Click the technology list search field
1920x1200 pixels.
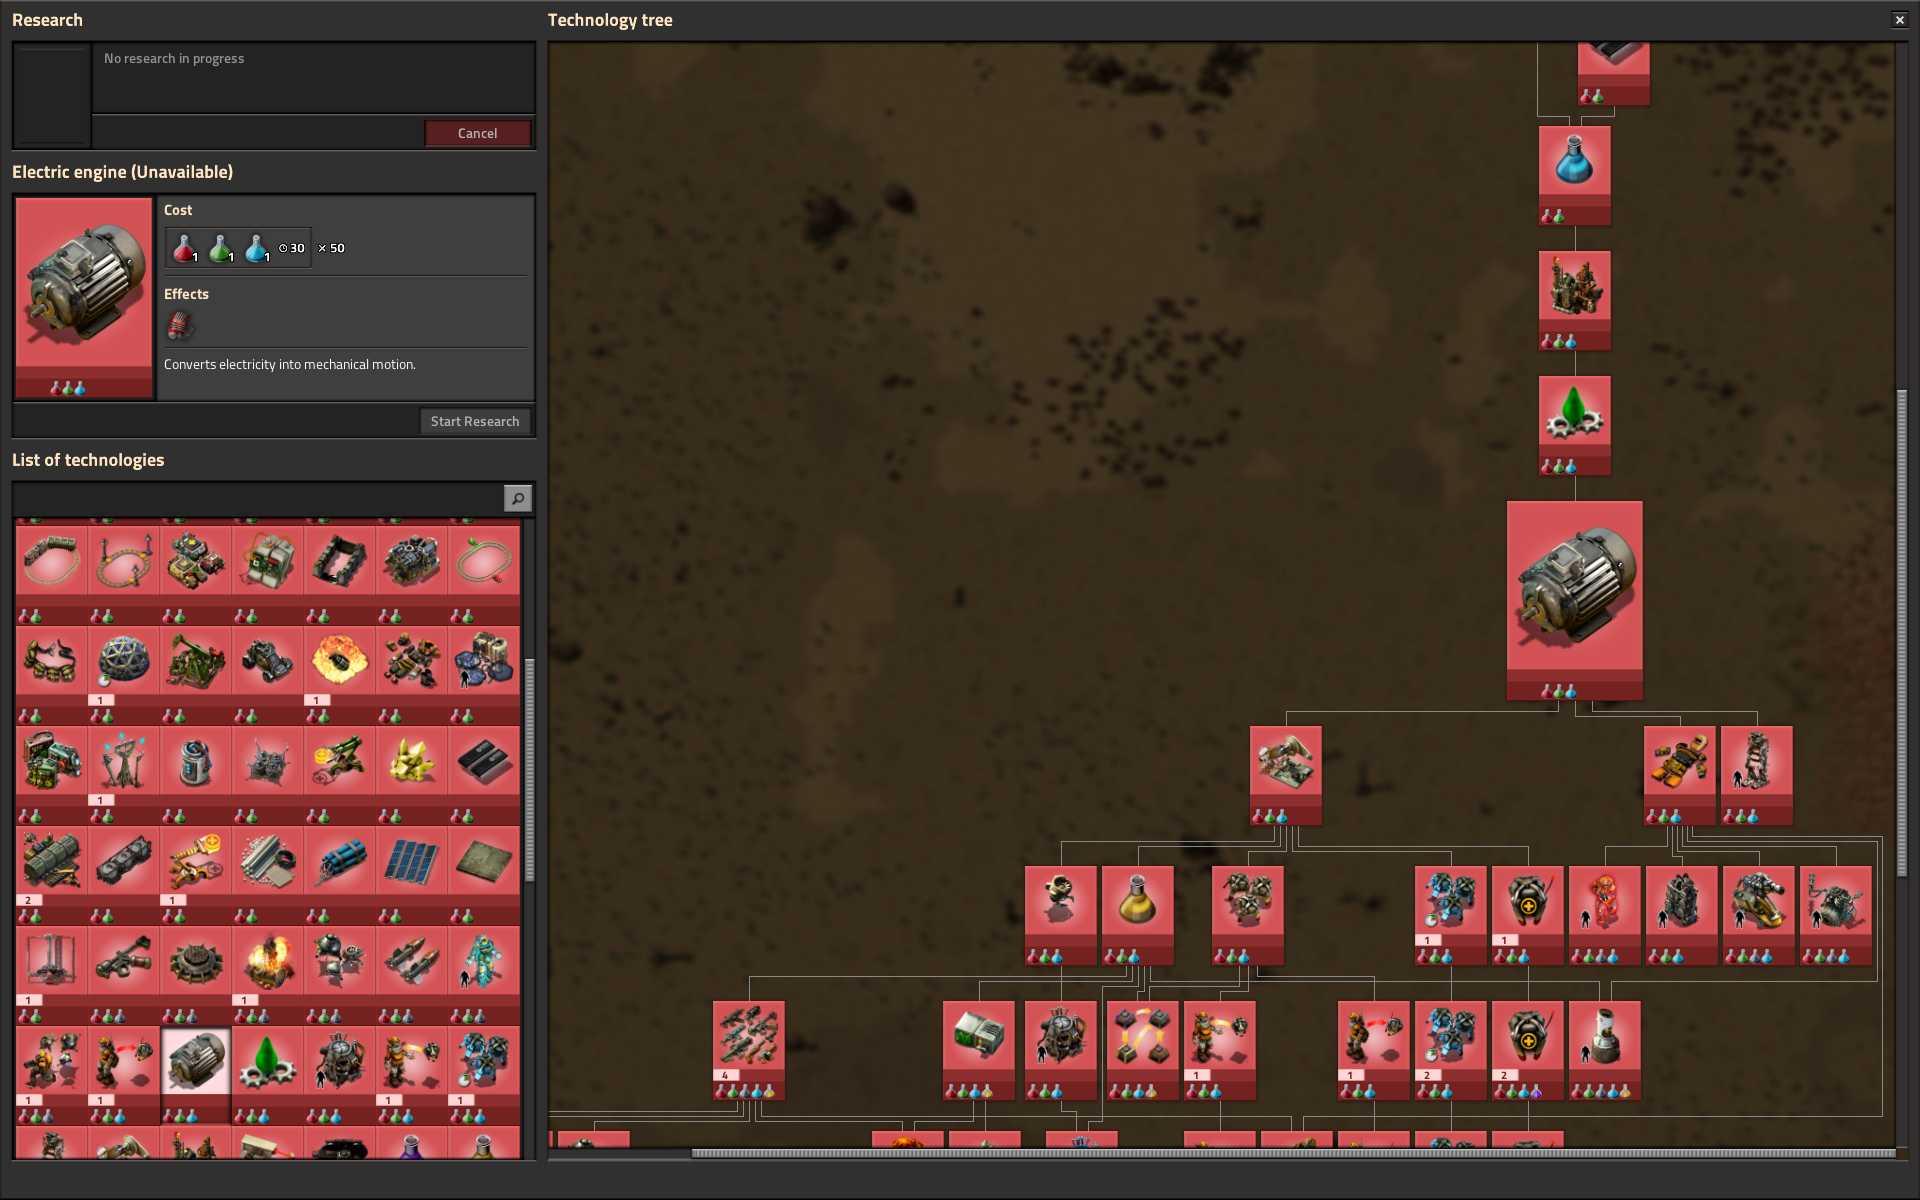[258, 498]
